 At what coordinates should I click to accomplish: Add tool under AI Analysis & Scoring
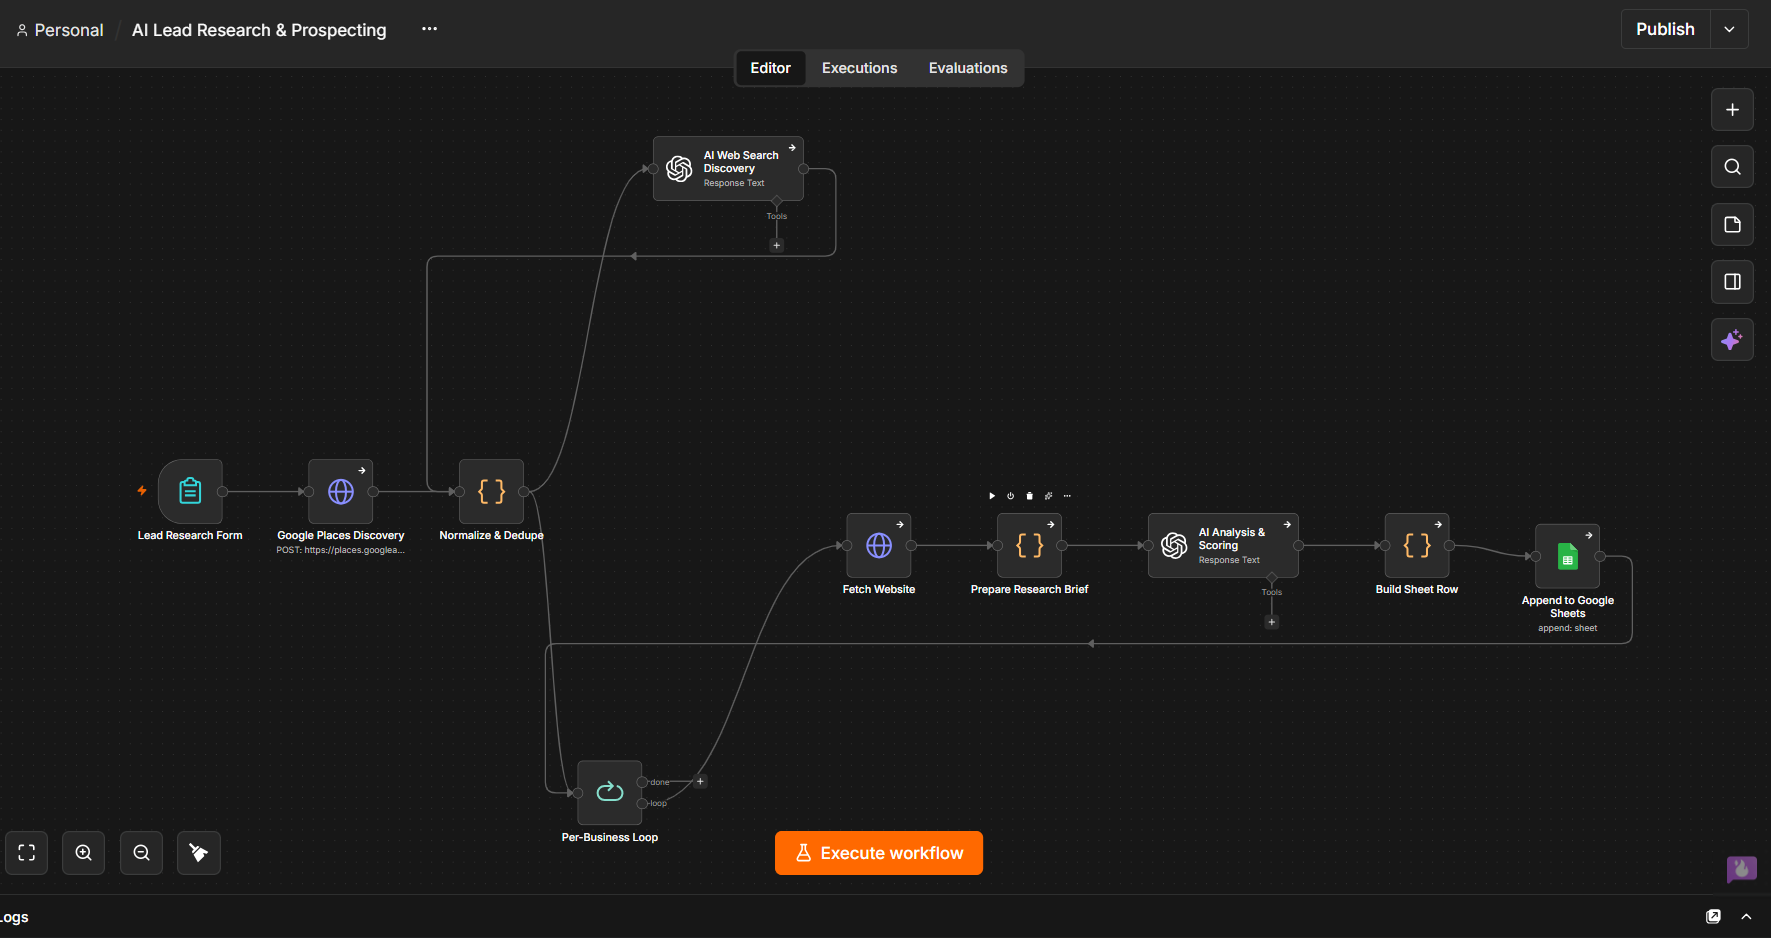pos(1272,622)
